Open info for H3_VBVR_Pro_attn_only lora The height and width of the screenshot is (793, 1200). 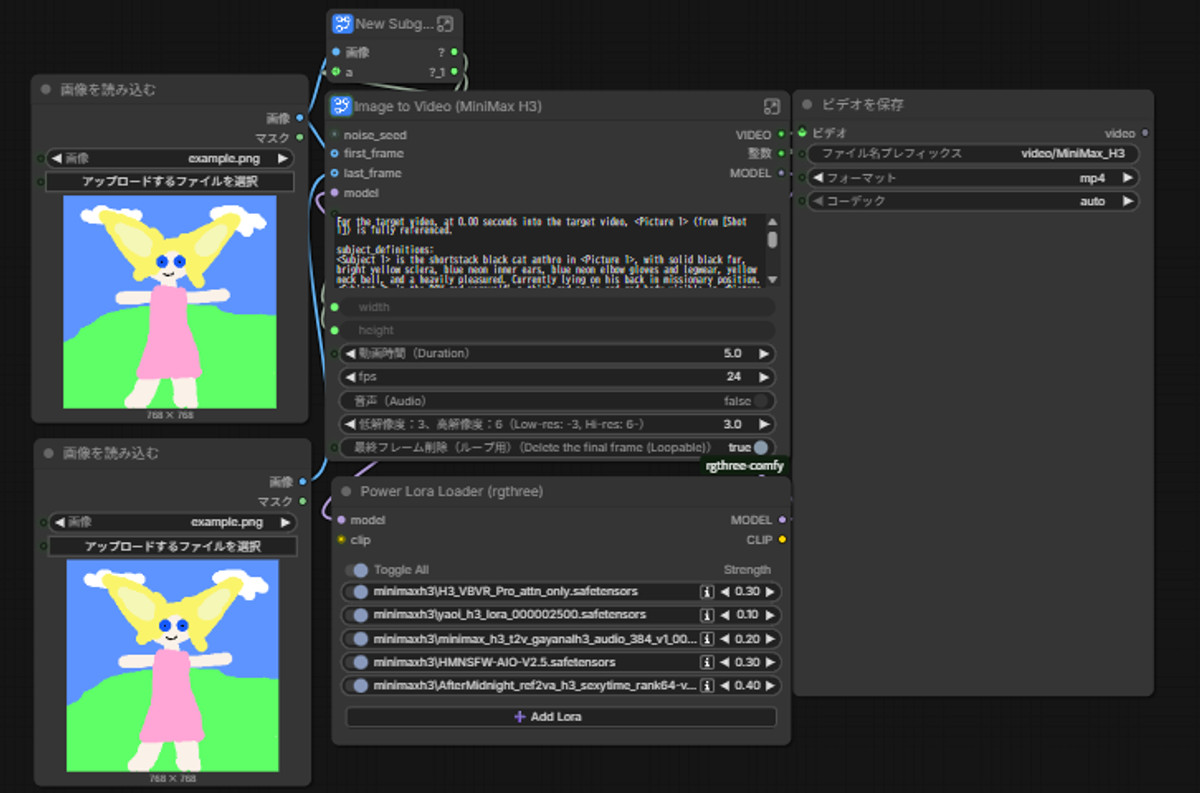707,591
